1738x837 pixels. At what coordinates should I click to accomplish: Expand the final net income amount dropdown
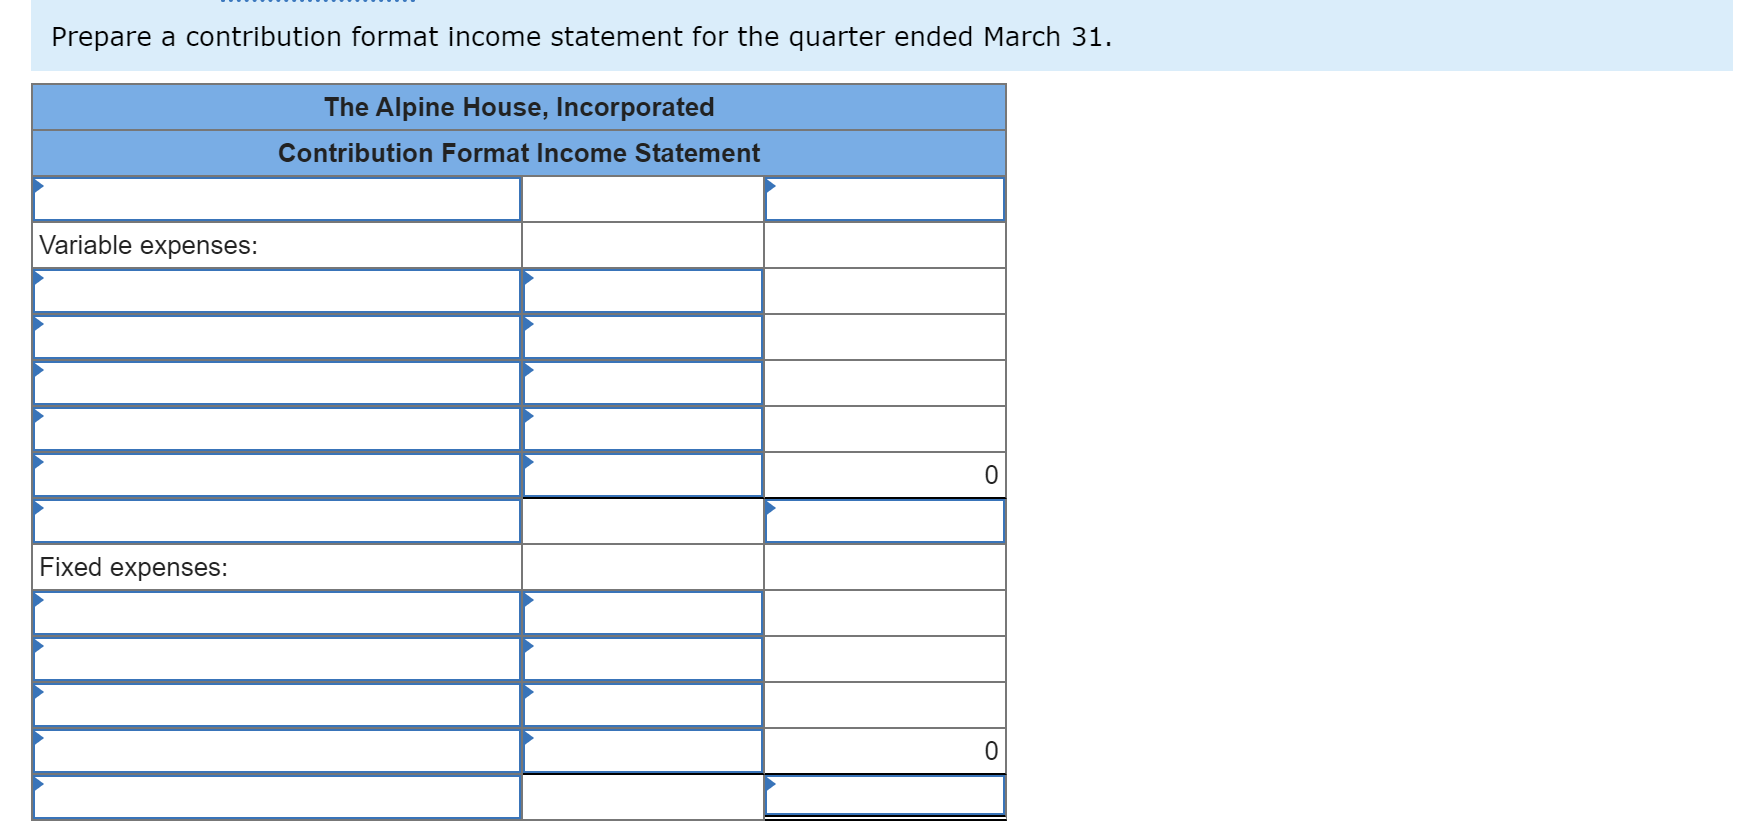pos(886,797)
